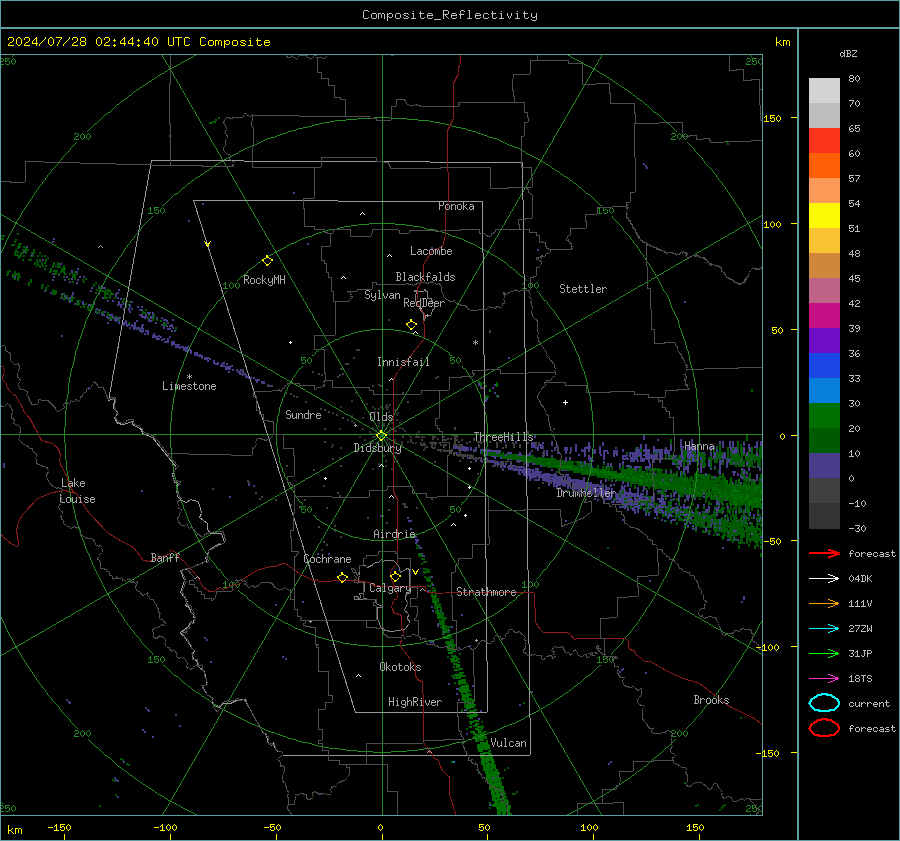The width and height of the screenshot is (900, 841).
Task: Click the 18TS legend text
Action: (x=860, y=679)
